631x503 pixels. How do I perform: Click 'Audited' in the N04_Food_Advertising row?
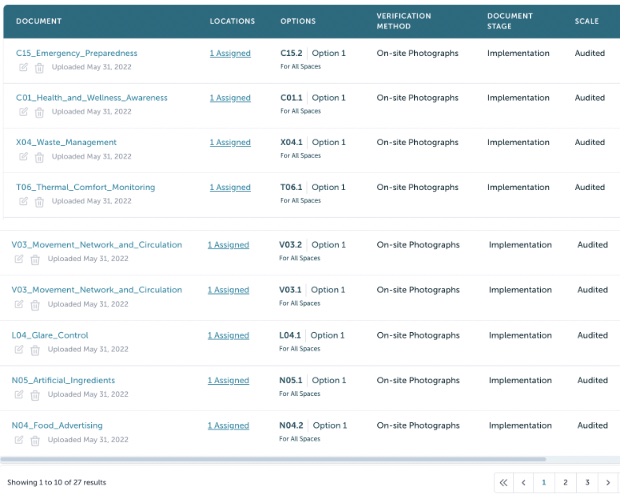592,425
